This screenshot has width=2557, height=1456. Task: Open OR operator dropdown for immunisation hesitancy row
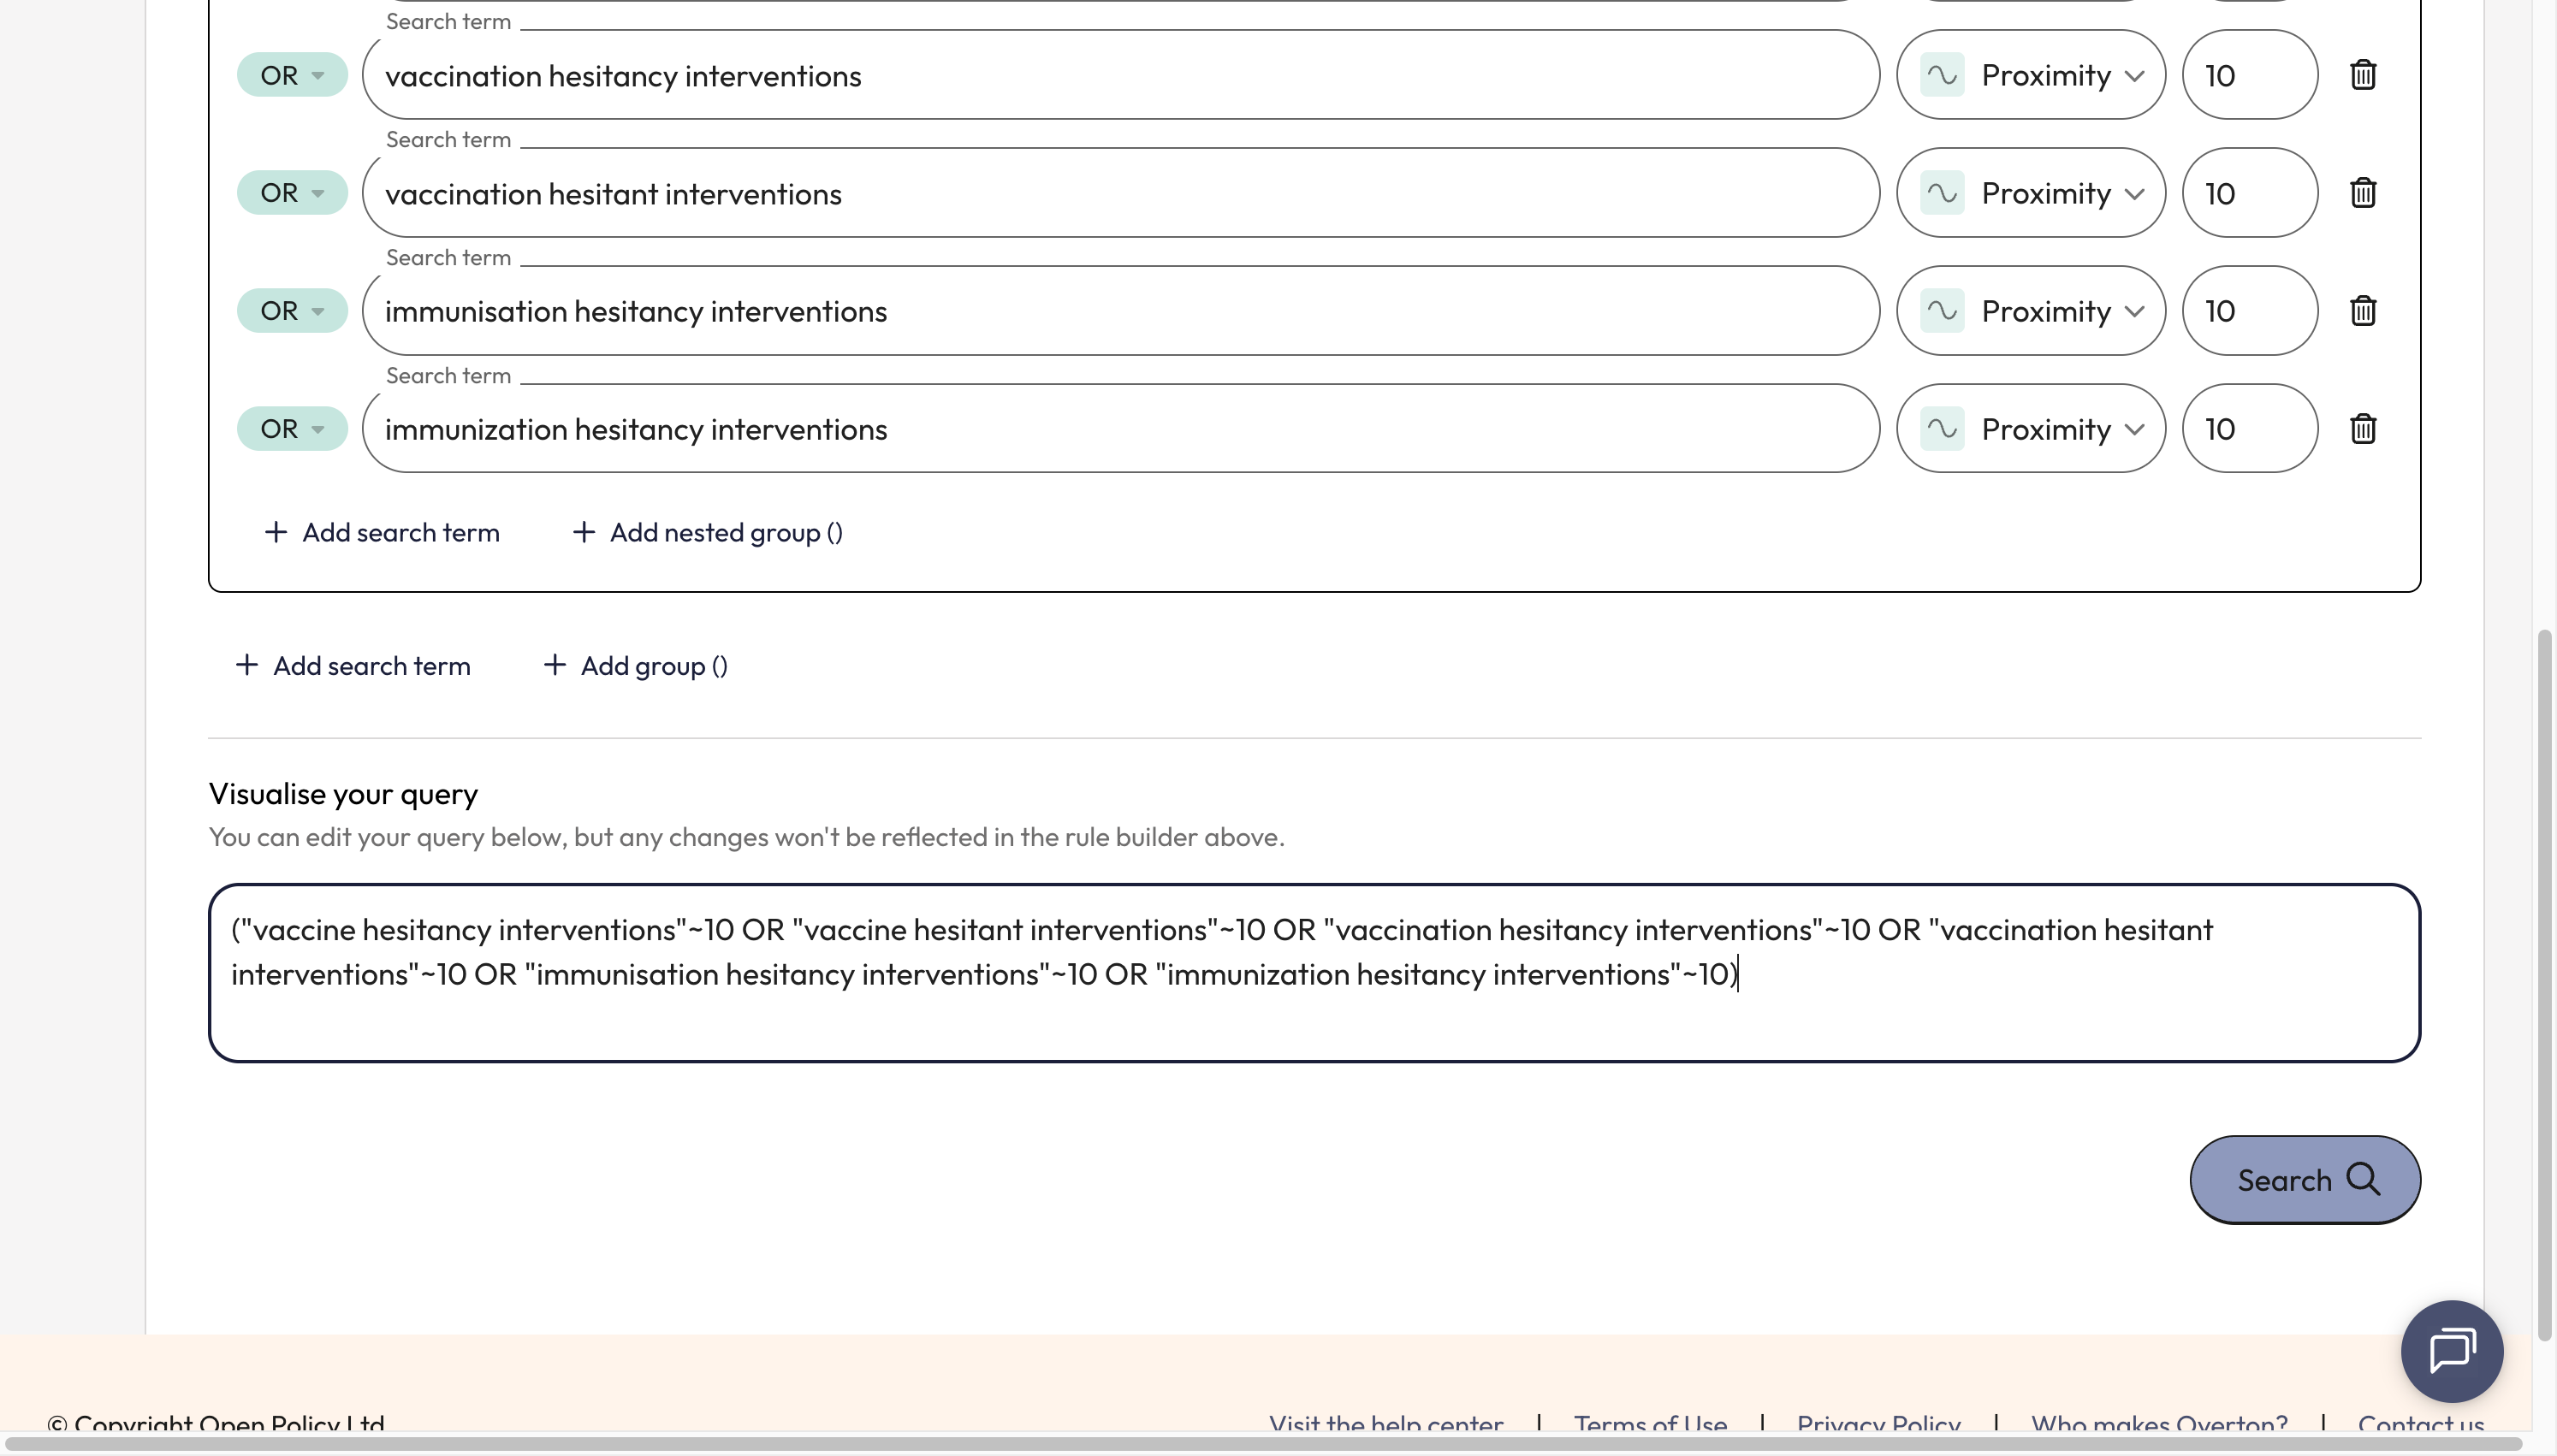pyautogui.click(x=292, y=311)
